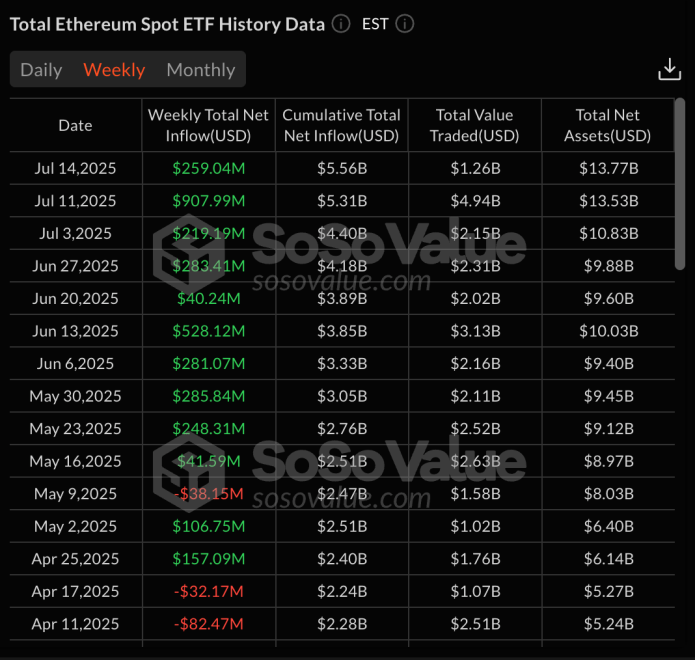Screen dimensions: 695x660
Task: Click the $4.94B value traded cell
Action: [474, 201]
